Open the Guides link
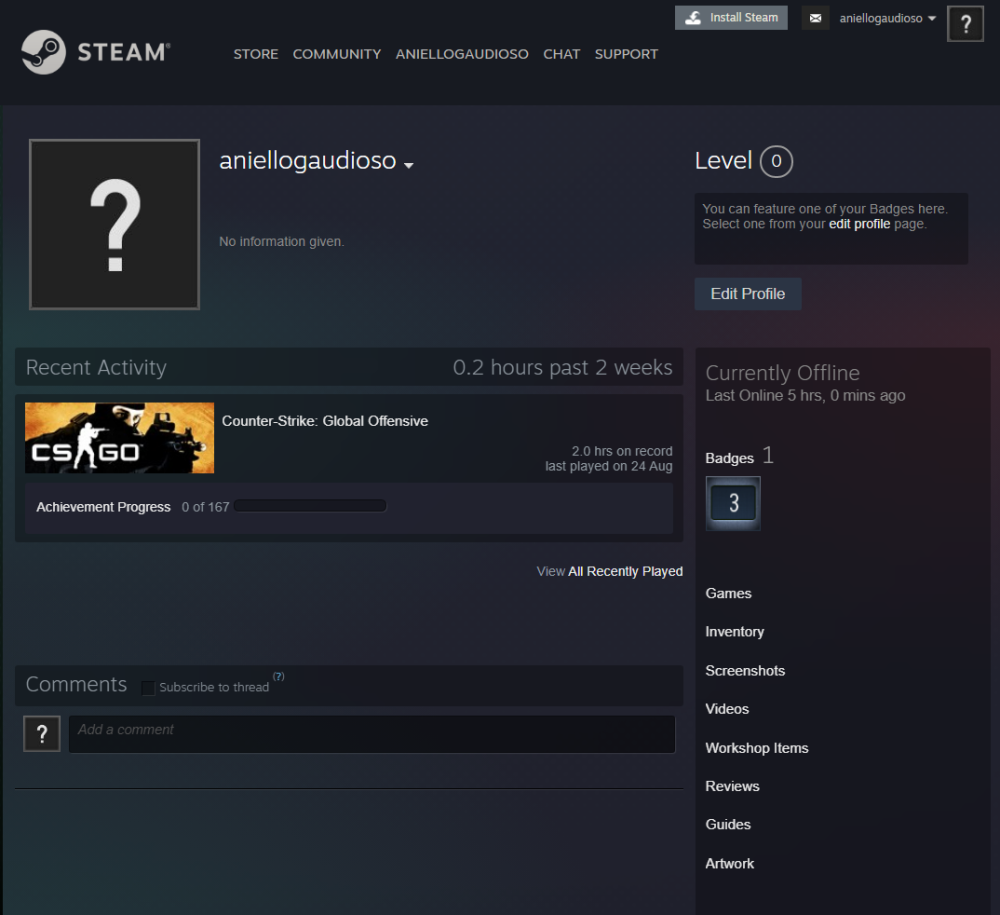 point(728,824)
